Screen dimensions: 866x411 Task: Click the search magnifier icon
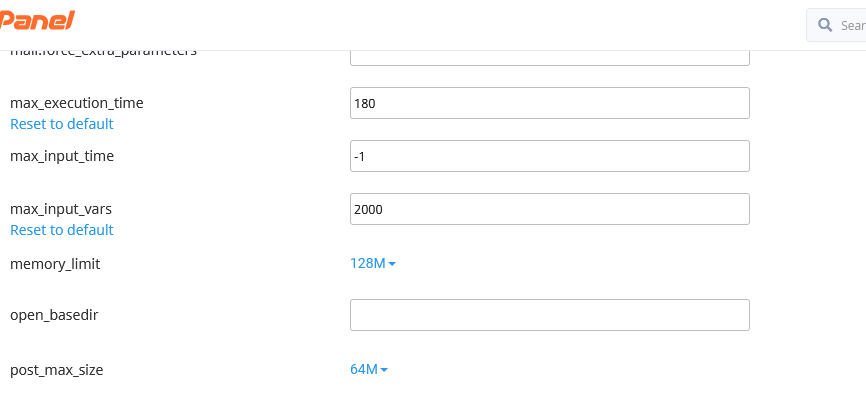coord(825,25)
